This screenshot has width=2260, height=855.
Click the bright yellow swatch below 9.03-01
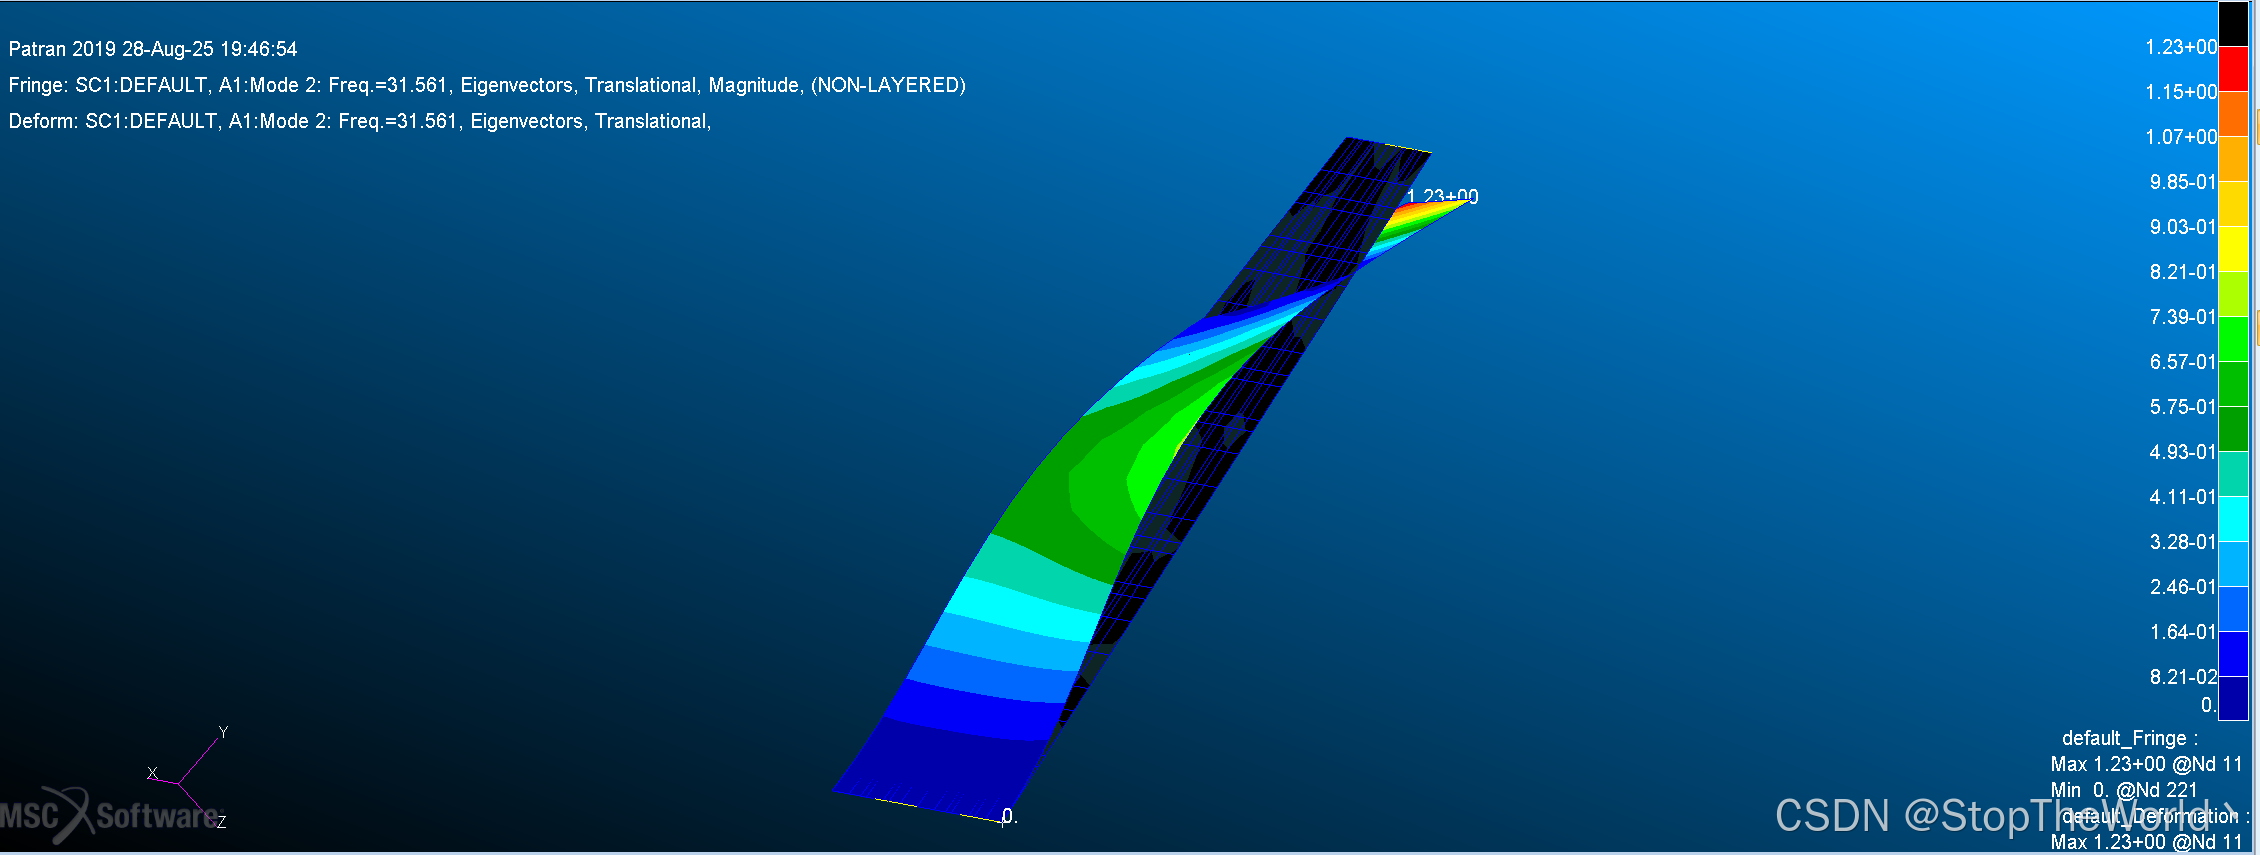[2233, 249]
